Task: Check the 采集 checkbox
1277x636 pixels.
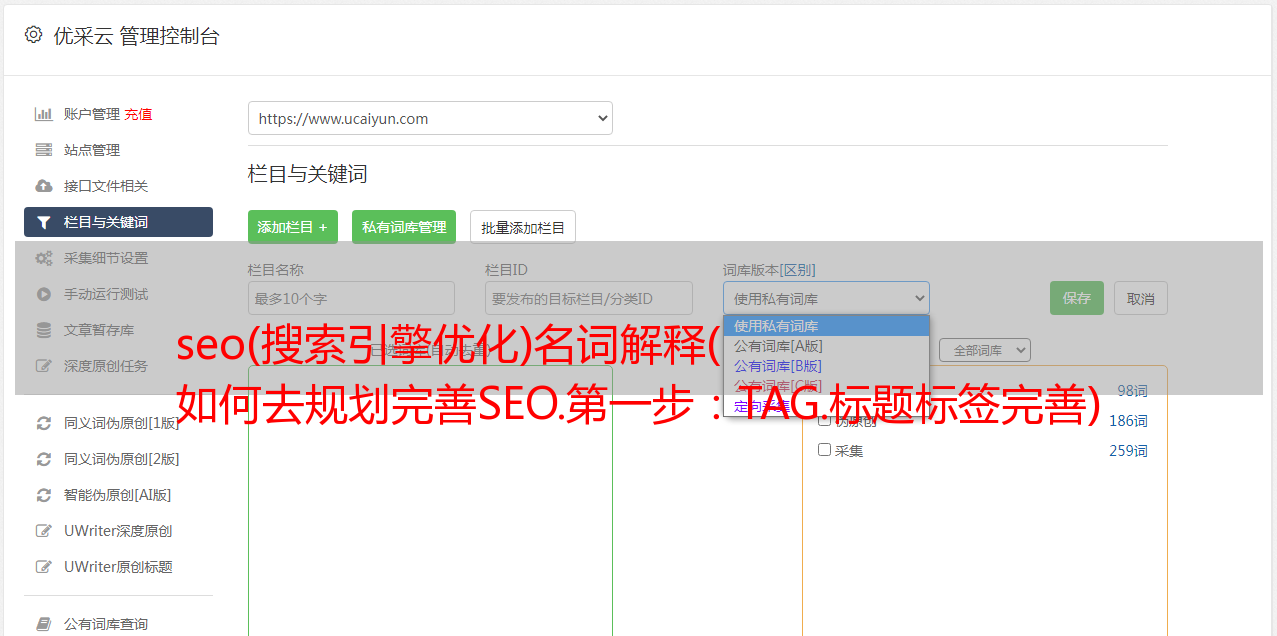Action: [x=825, y=450]
